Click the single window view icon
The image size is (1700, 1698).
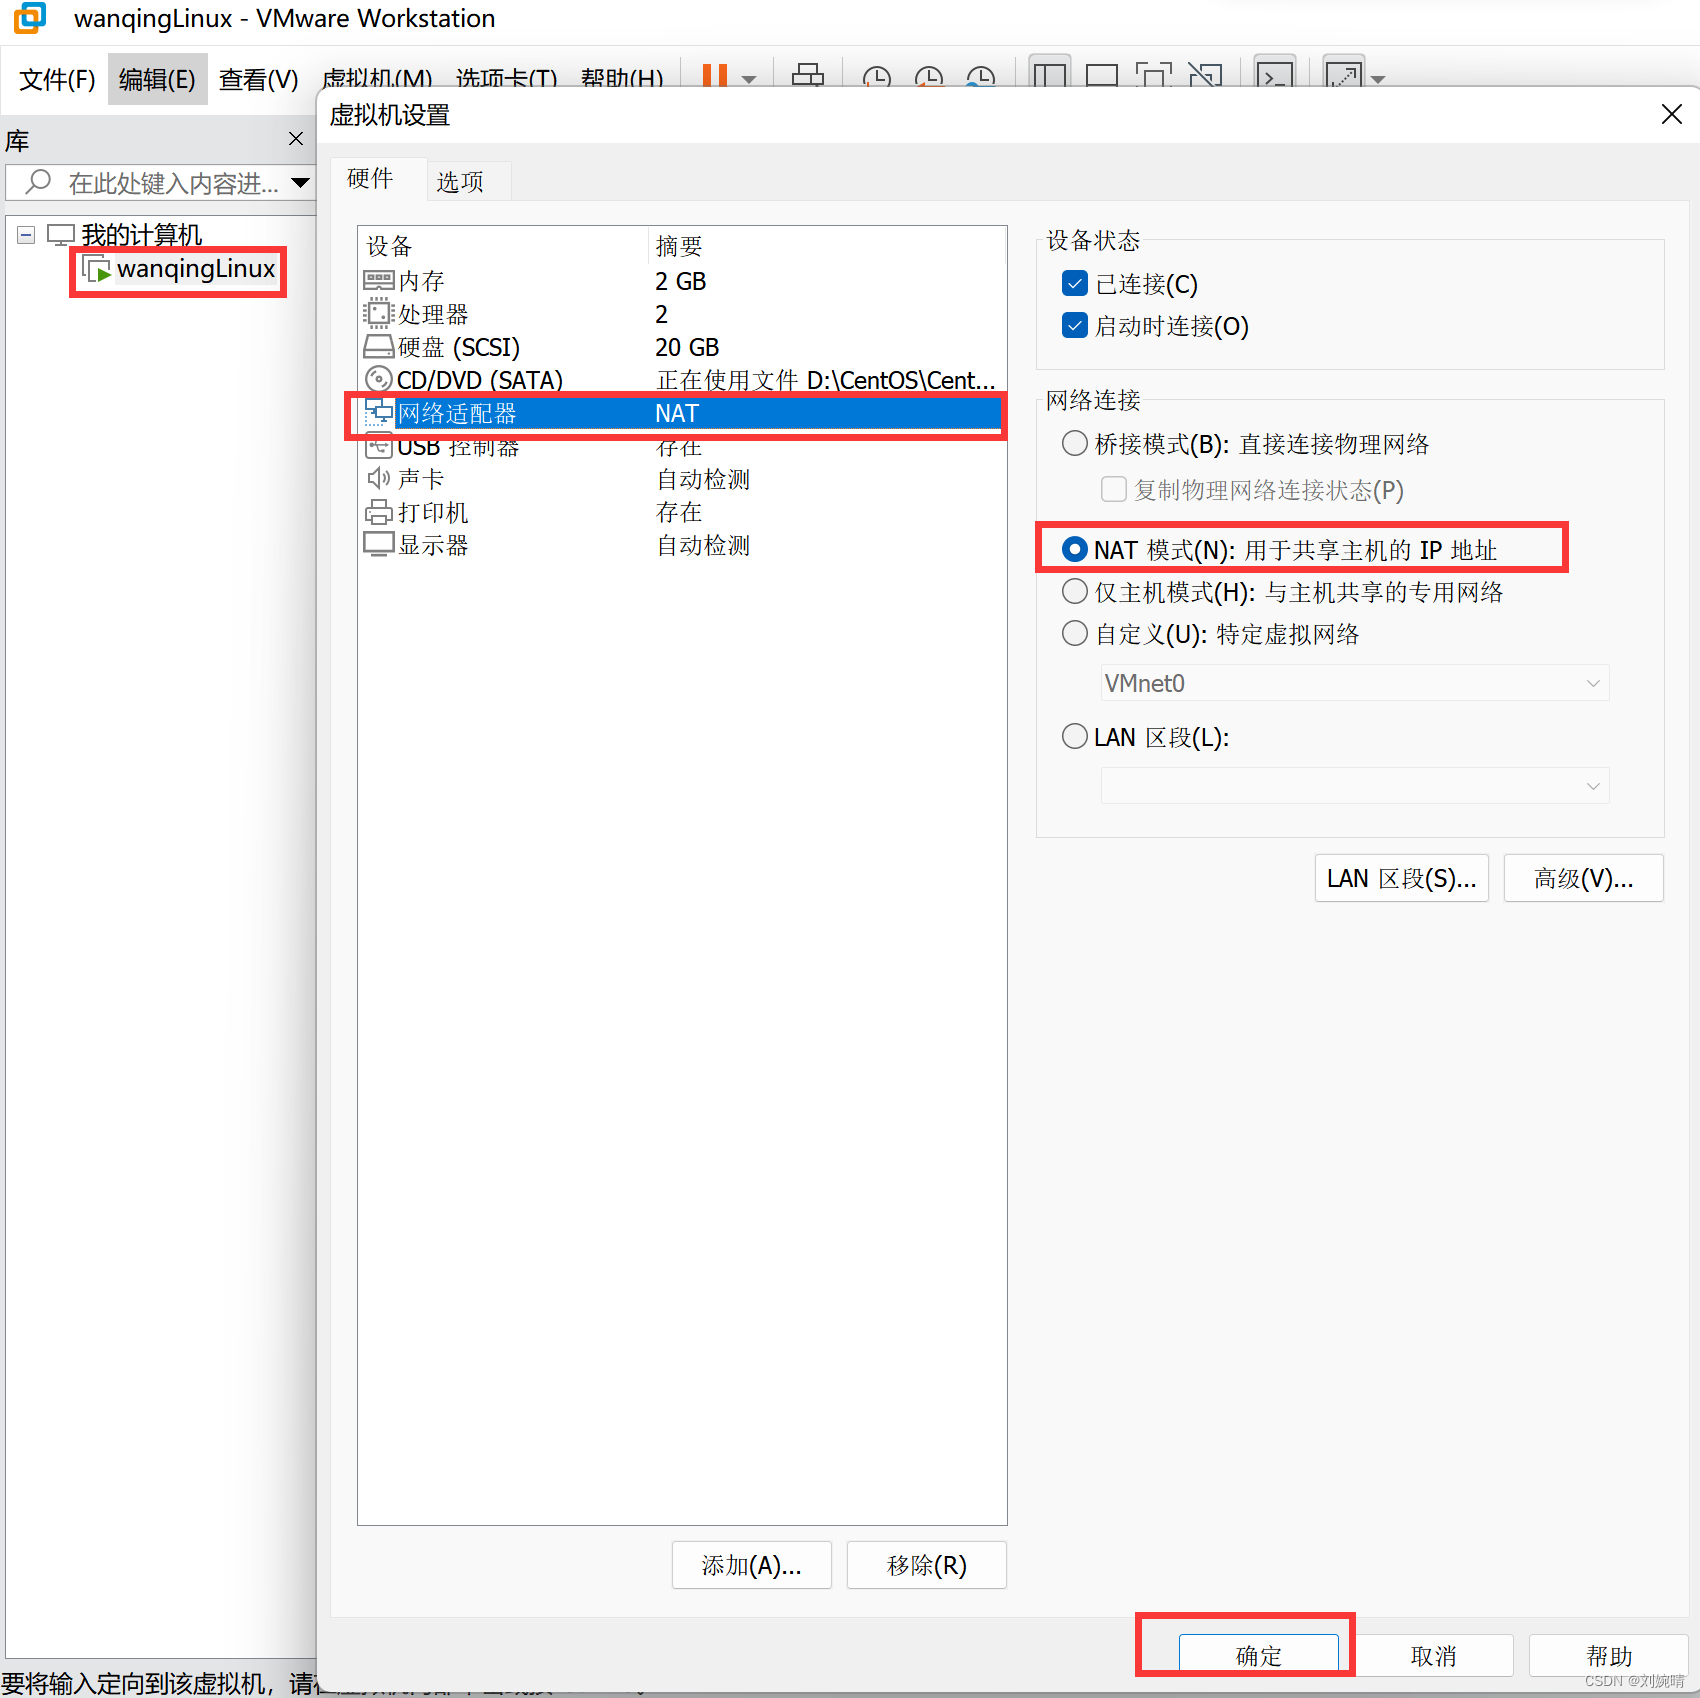[x=1102, y=76]
